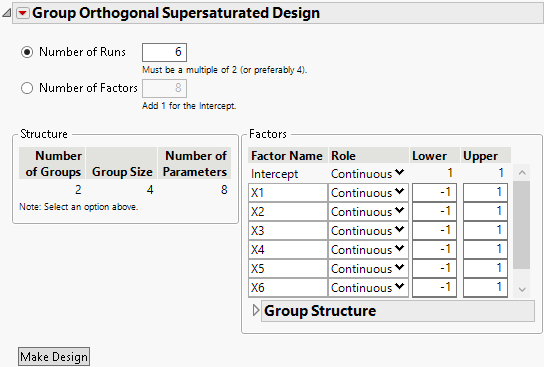Image resolution: width=544 pixels, height=367 pixels.
Task: Open the Role dropdown for X5
Action: click(367, 269)
